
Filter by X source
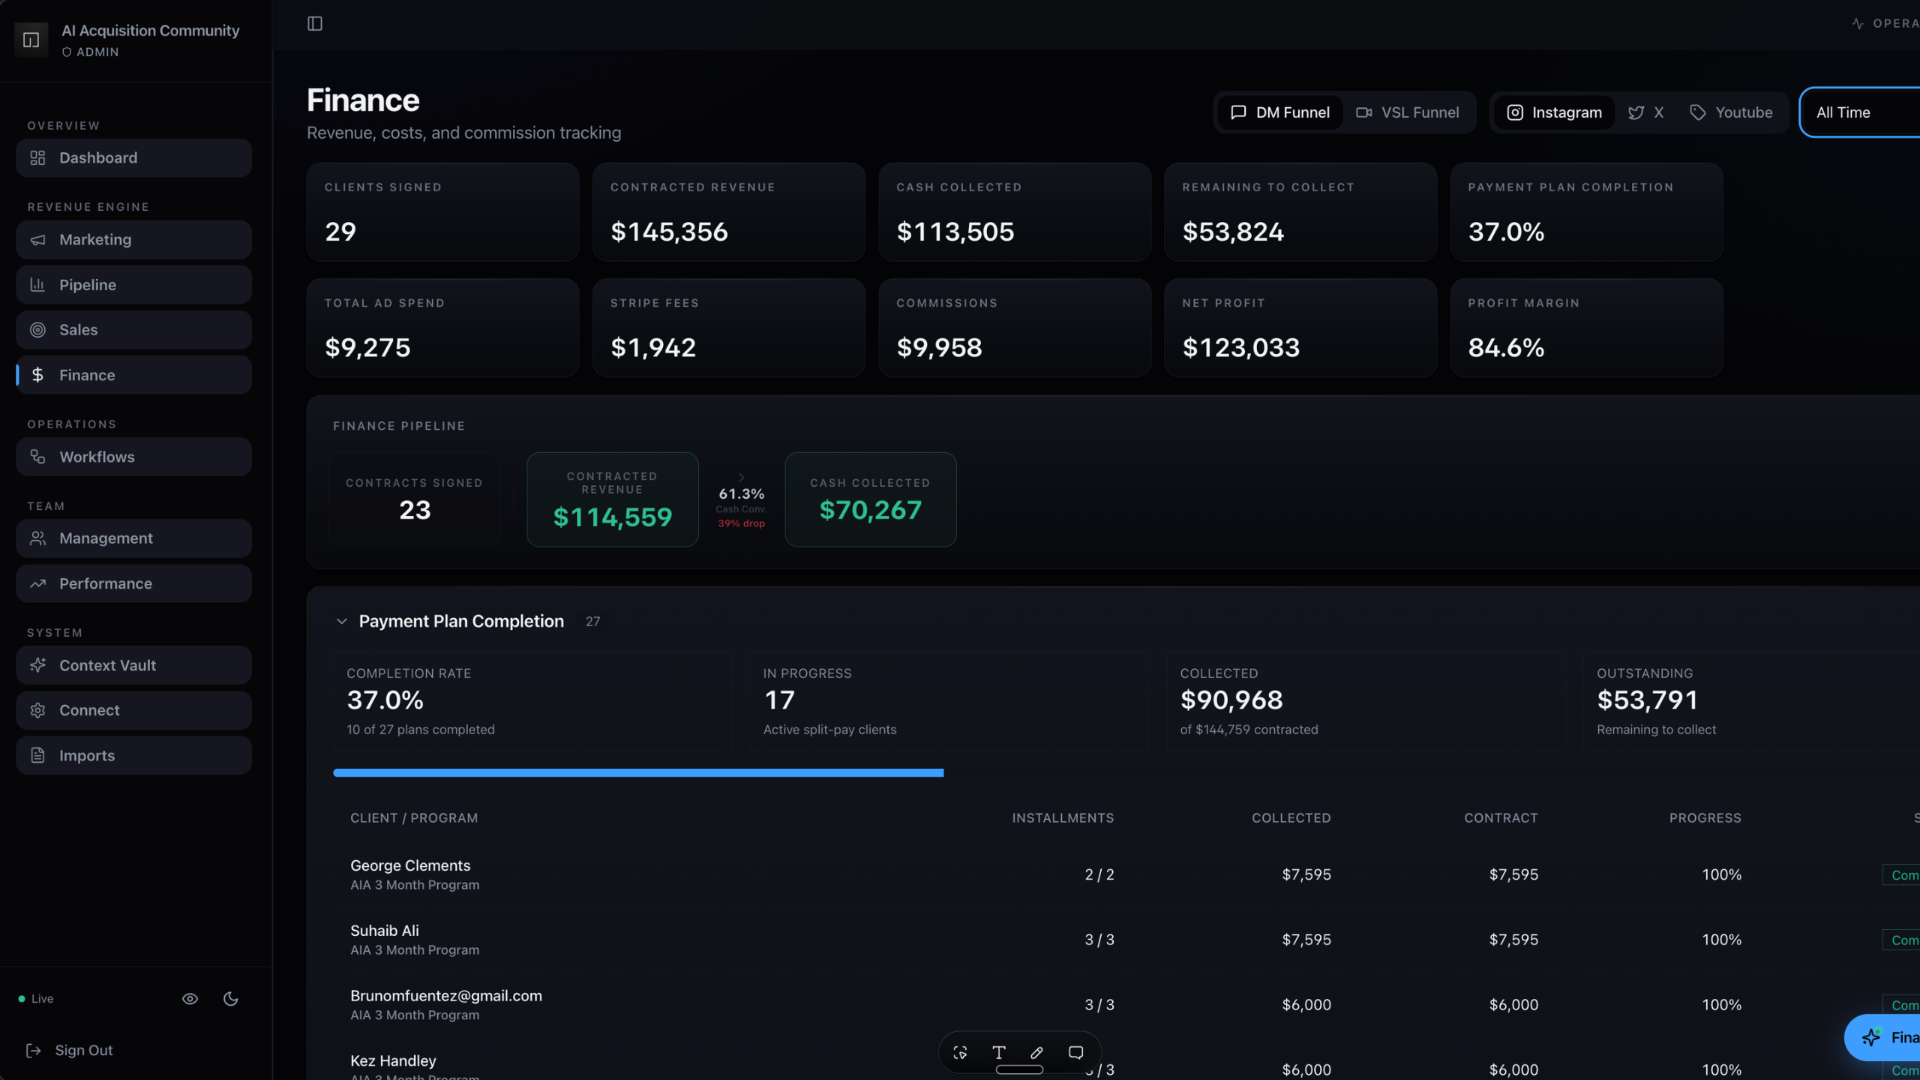tap(1646, 113)
